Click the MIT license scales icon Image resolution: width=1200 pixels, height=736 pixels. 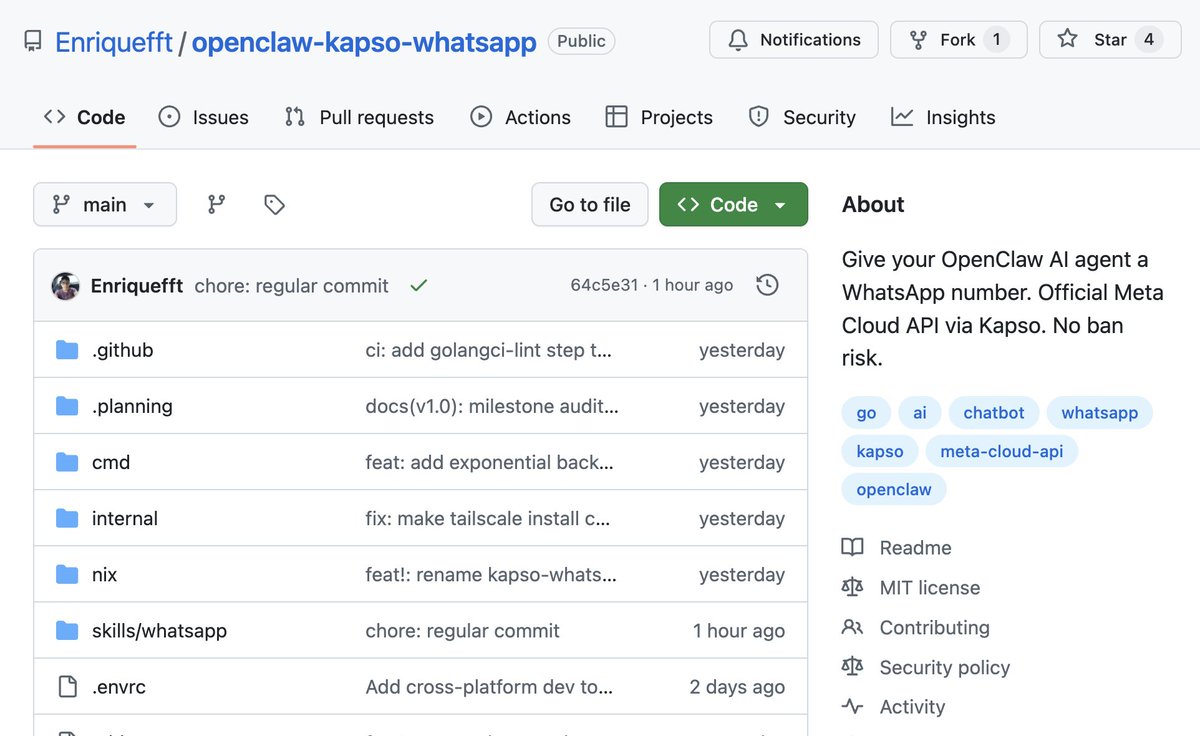tap(852, 587)
